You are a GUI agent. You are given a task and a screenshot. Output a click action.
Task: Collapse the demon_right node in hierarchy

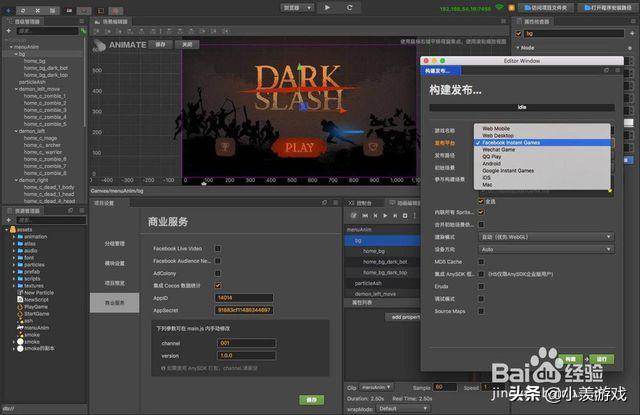[16, 180]
